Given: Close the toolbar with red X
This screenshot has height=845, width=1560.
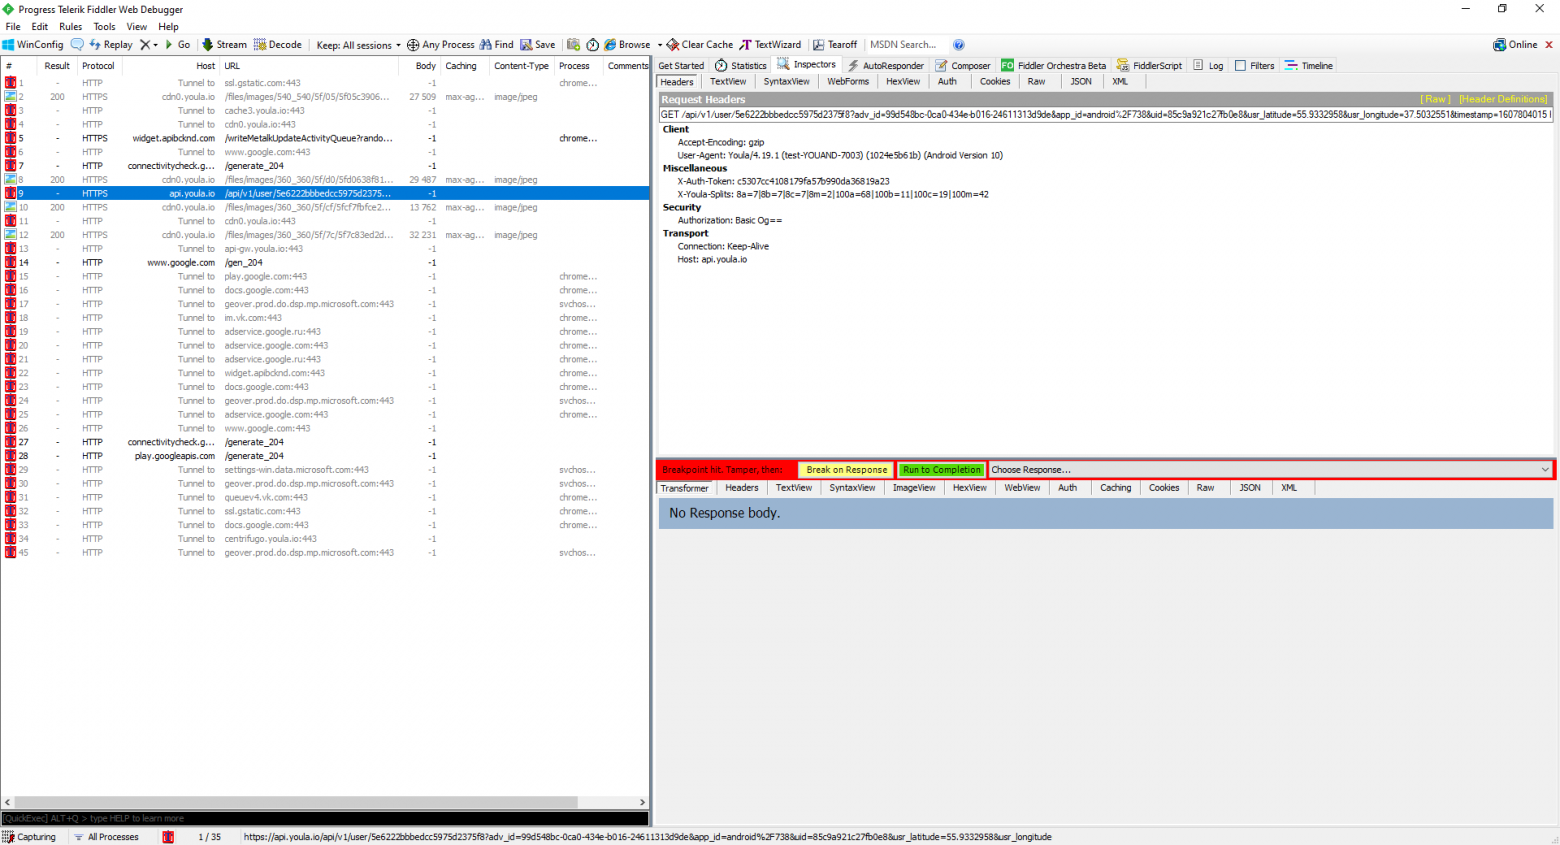Looking at the screenshot, I should click(1549, 45).
